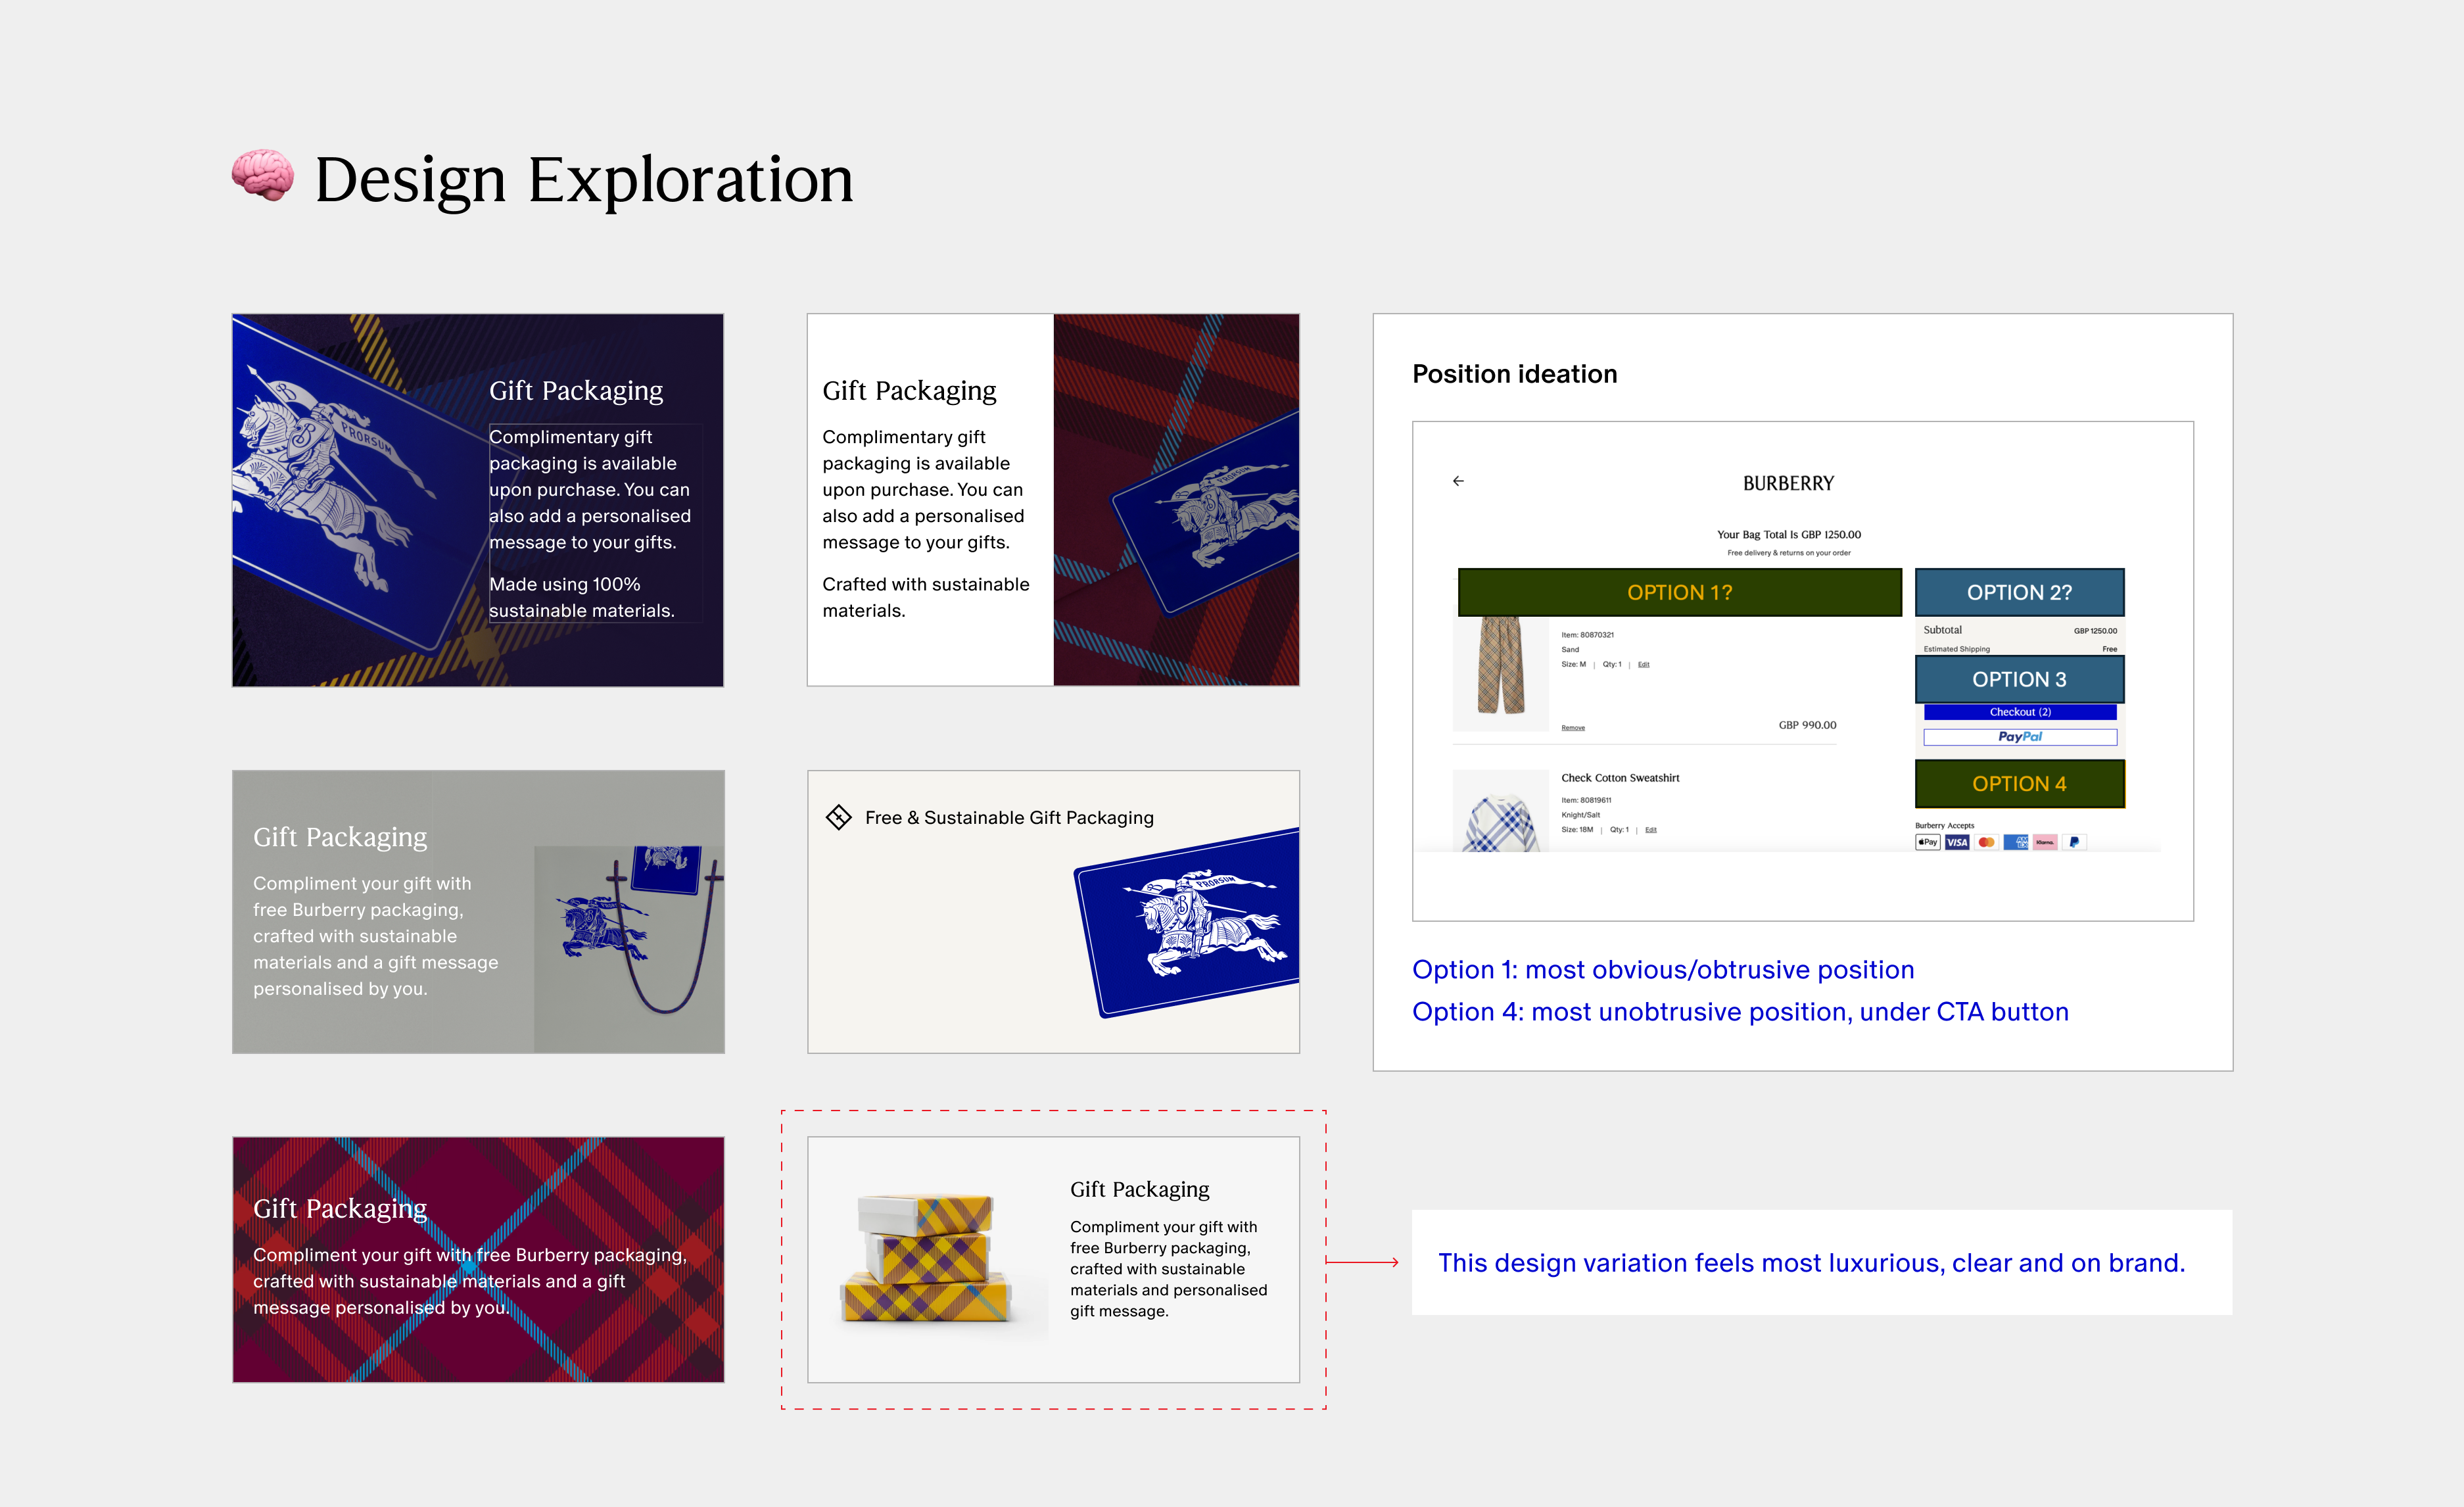This screenshot has width=2464, height=1507.
Task: Click the check trousers product thumbnail
Action: pos(1500,665)
